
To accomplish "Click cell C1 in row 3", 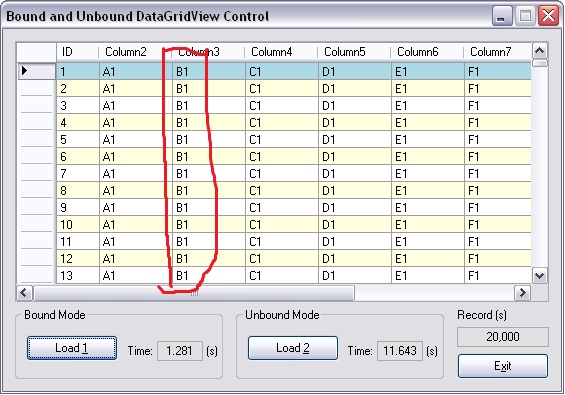I will [x=282, y=105].
